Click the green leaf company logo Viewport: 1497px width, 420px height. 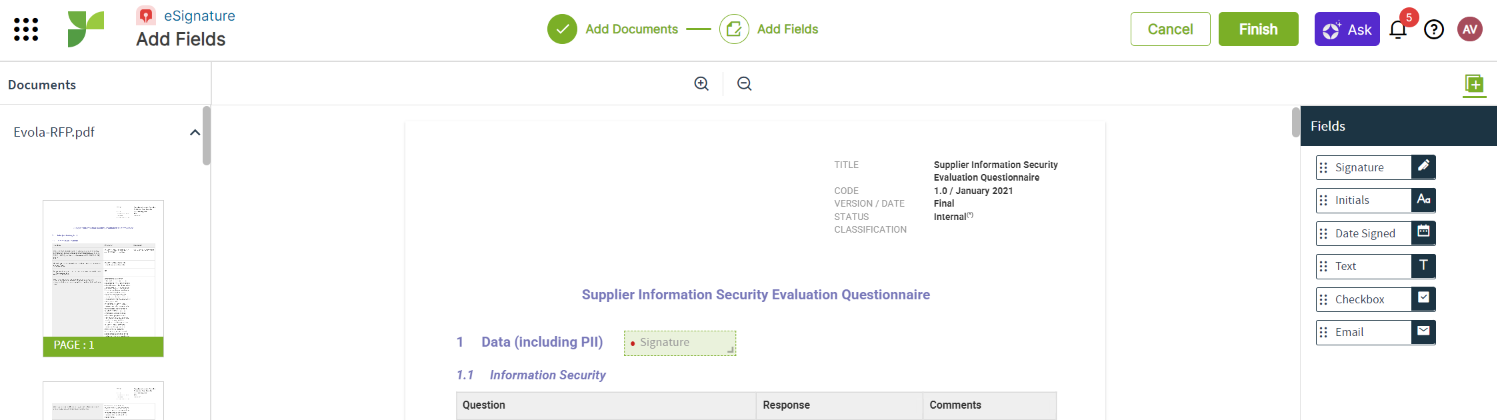tap(86, 29)
